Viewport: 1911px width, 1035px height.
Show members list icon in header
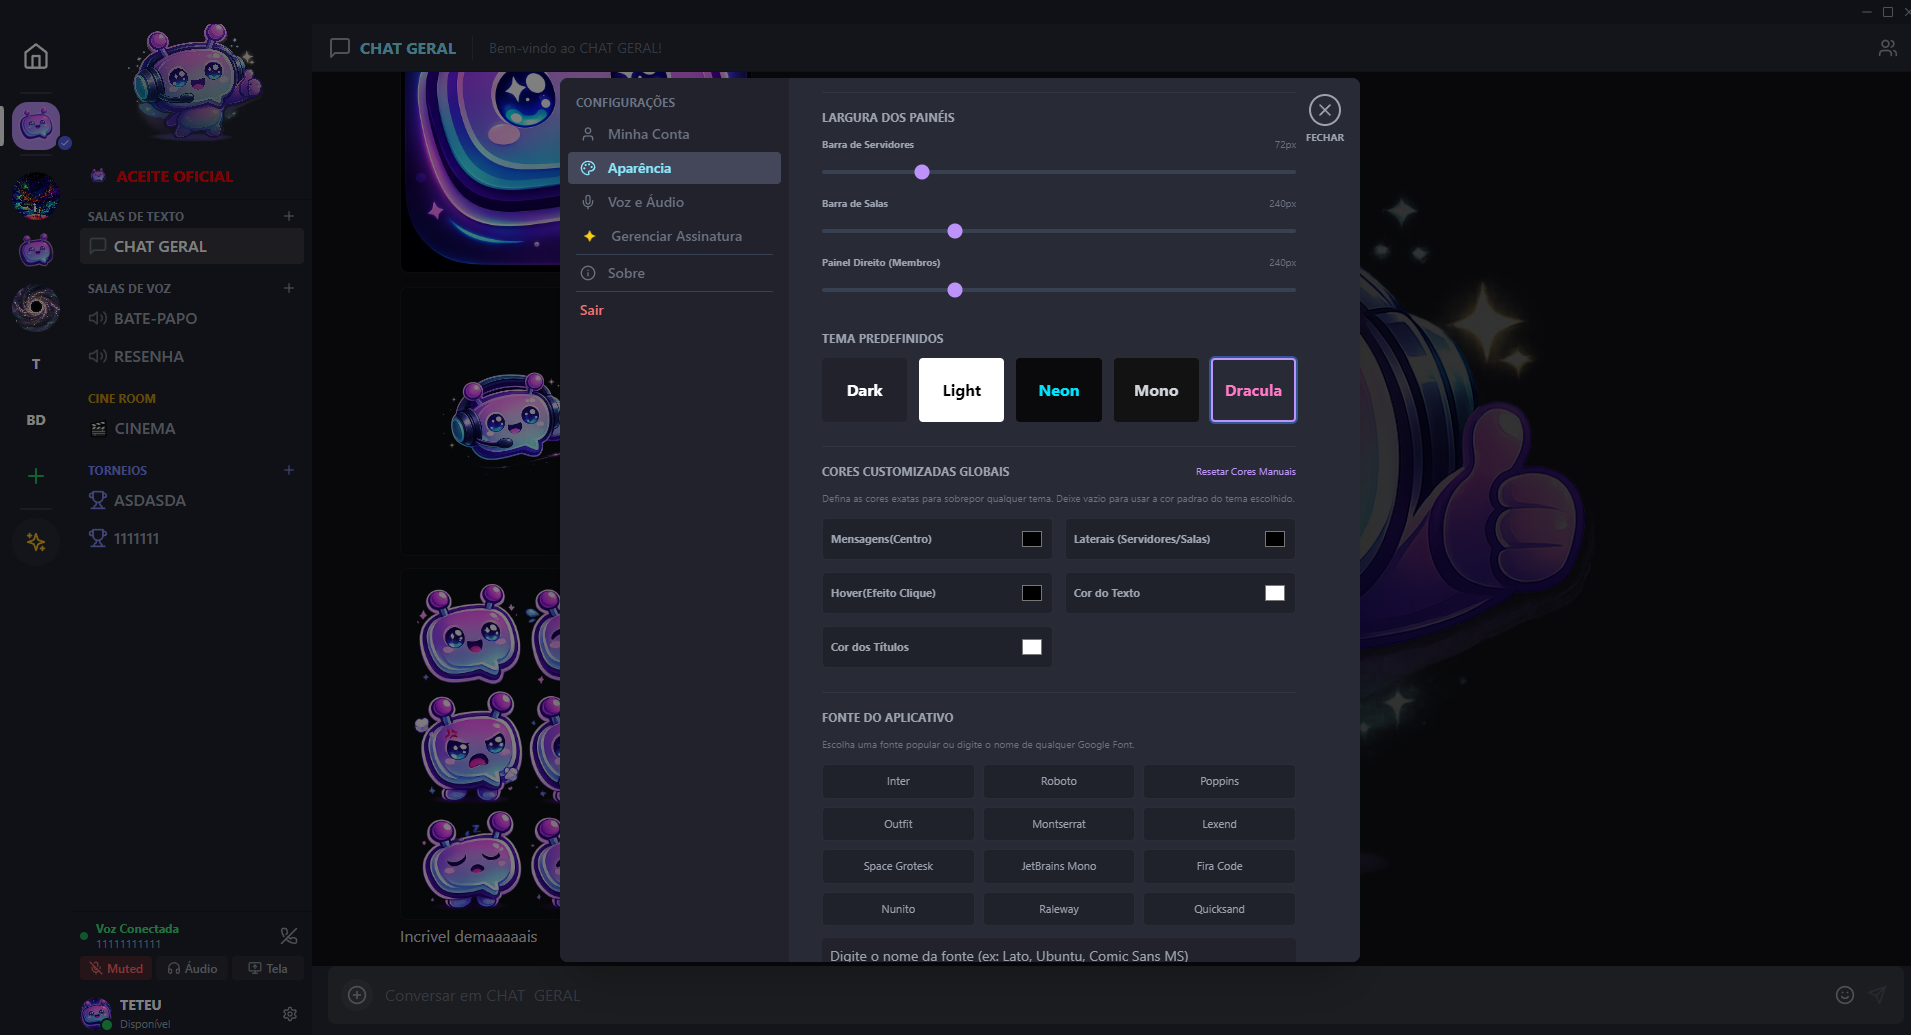coord(1887,48)
